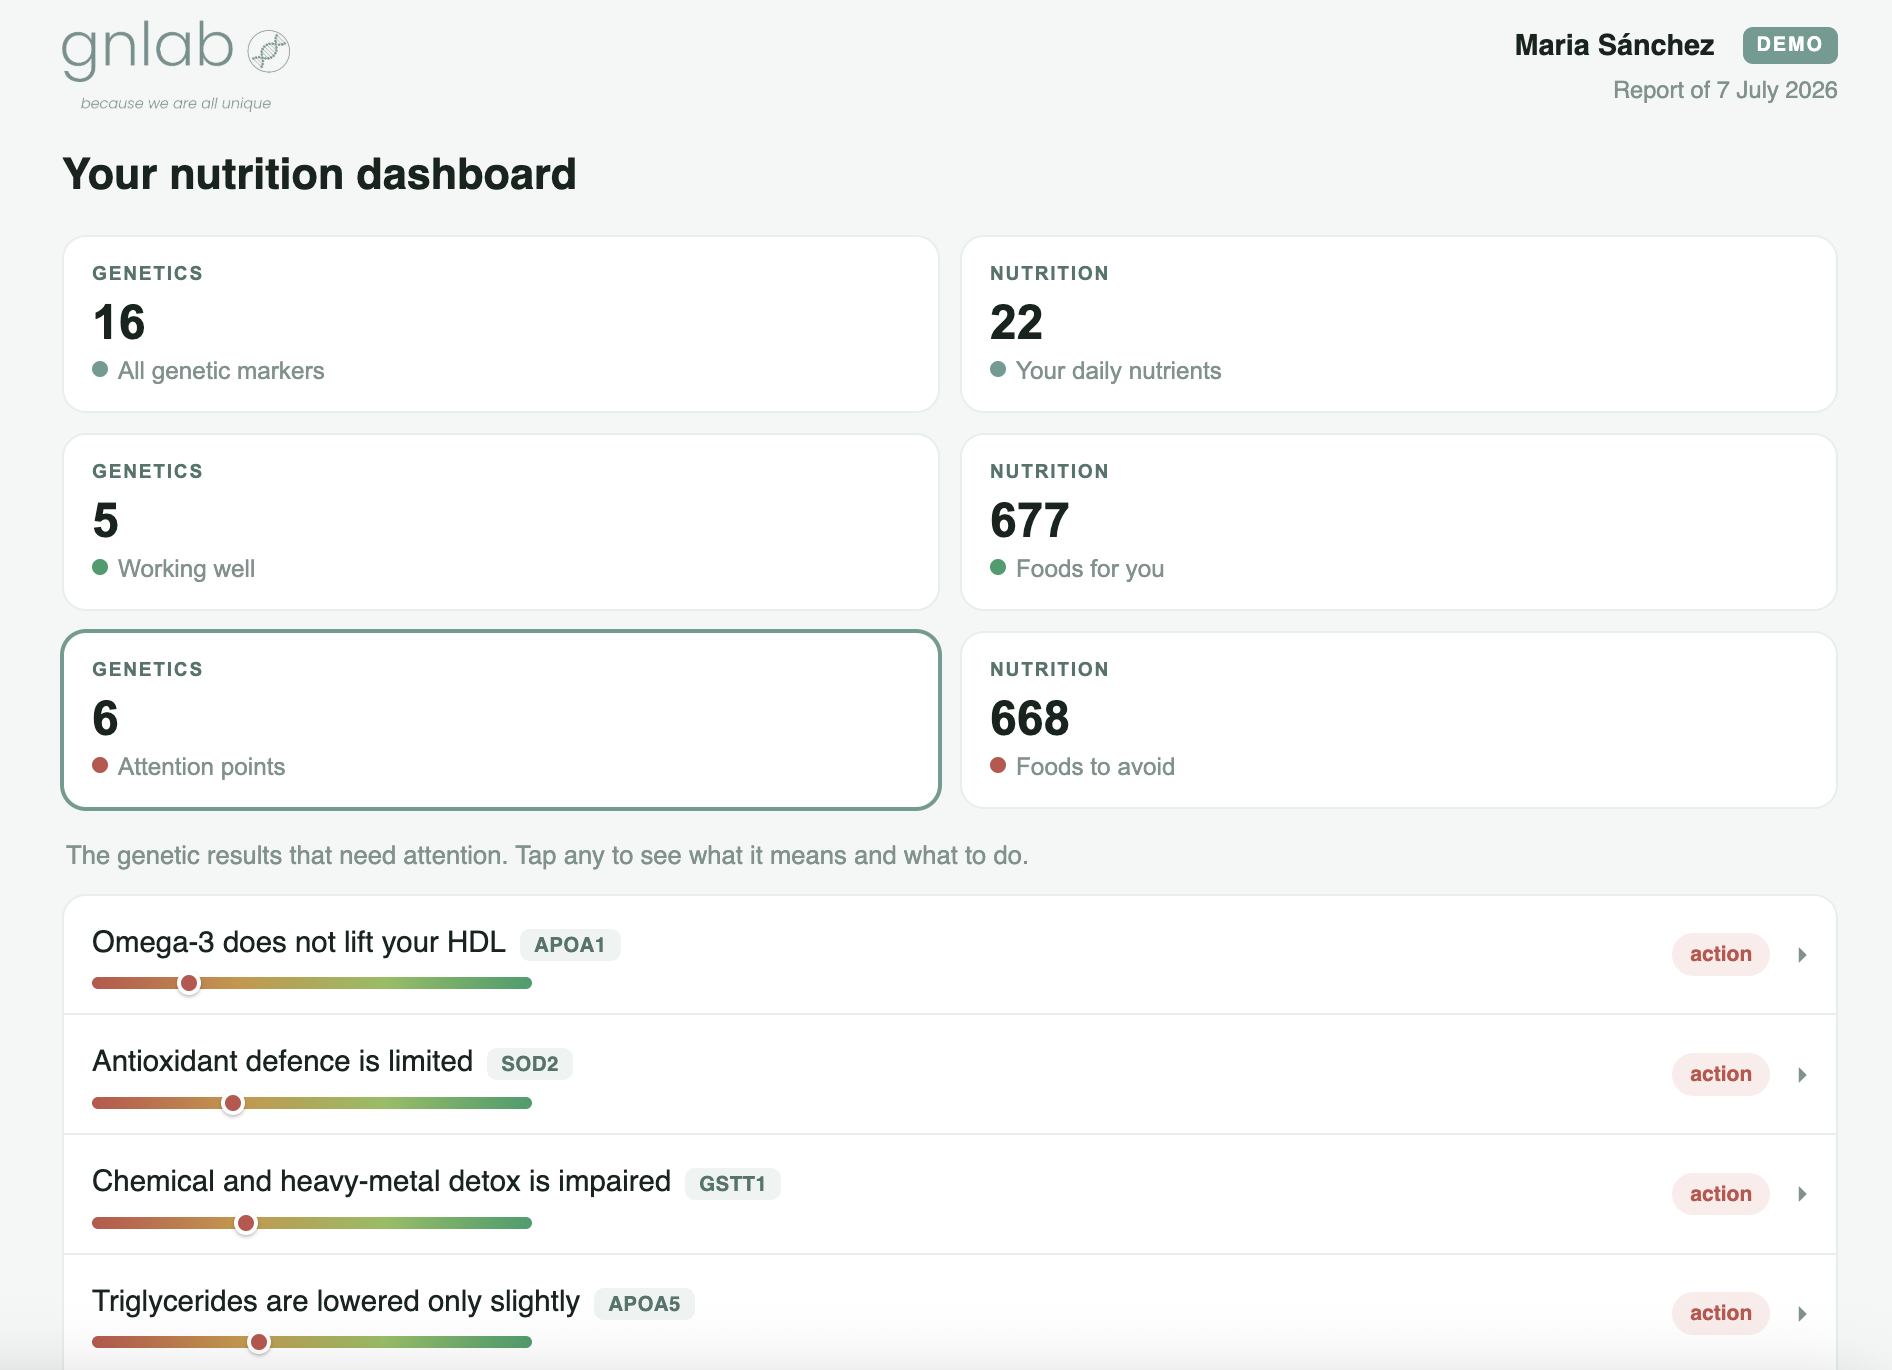The width and height of the screenshot is (1892, 1370).
Task: Click the red dot beside Attention points
Action: [x=100, y=765]
